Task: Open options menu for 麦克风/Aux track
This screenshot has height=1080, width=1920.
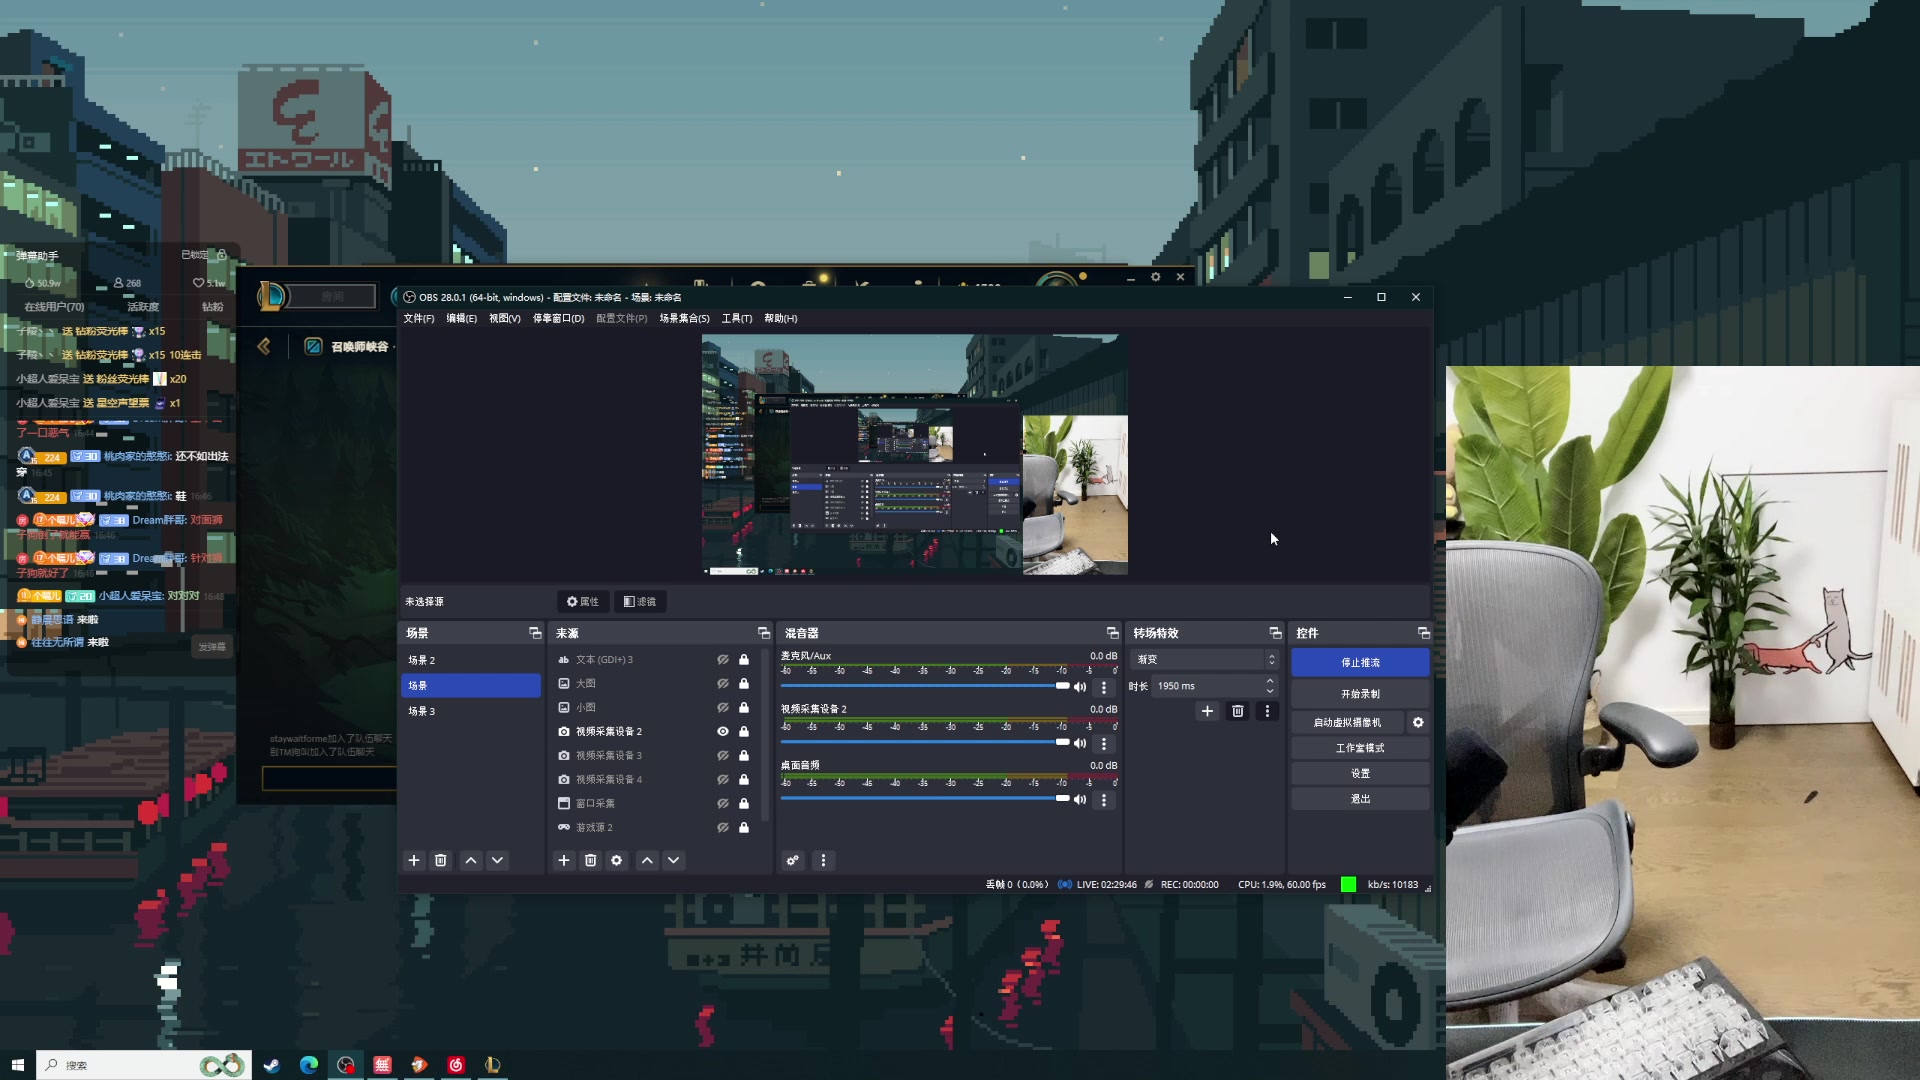Action: tap(1104, 687)
